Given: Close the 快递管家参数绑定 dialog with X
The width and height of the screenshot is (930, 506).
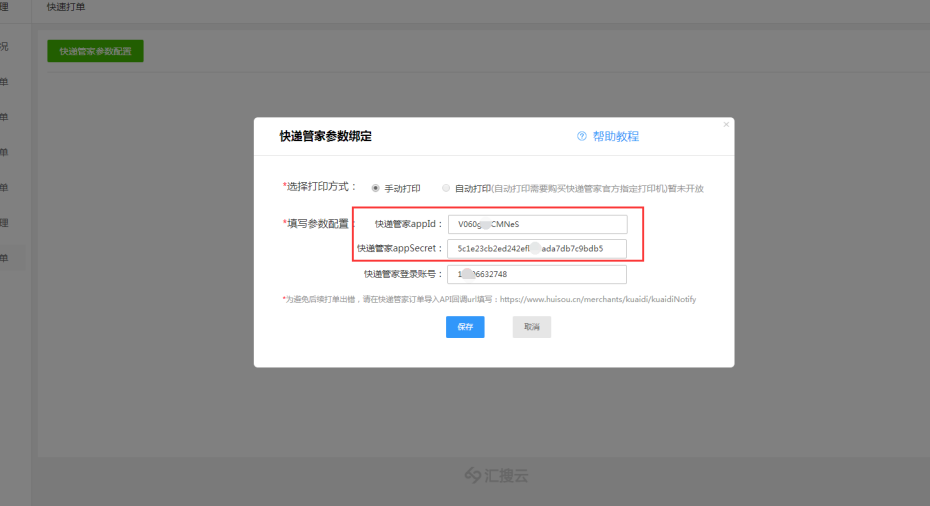Looking at the screenshot, I should (x=726, y=125).
